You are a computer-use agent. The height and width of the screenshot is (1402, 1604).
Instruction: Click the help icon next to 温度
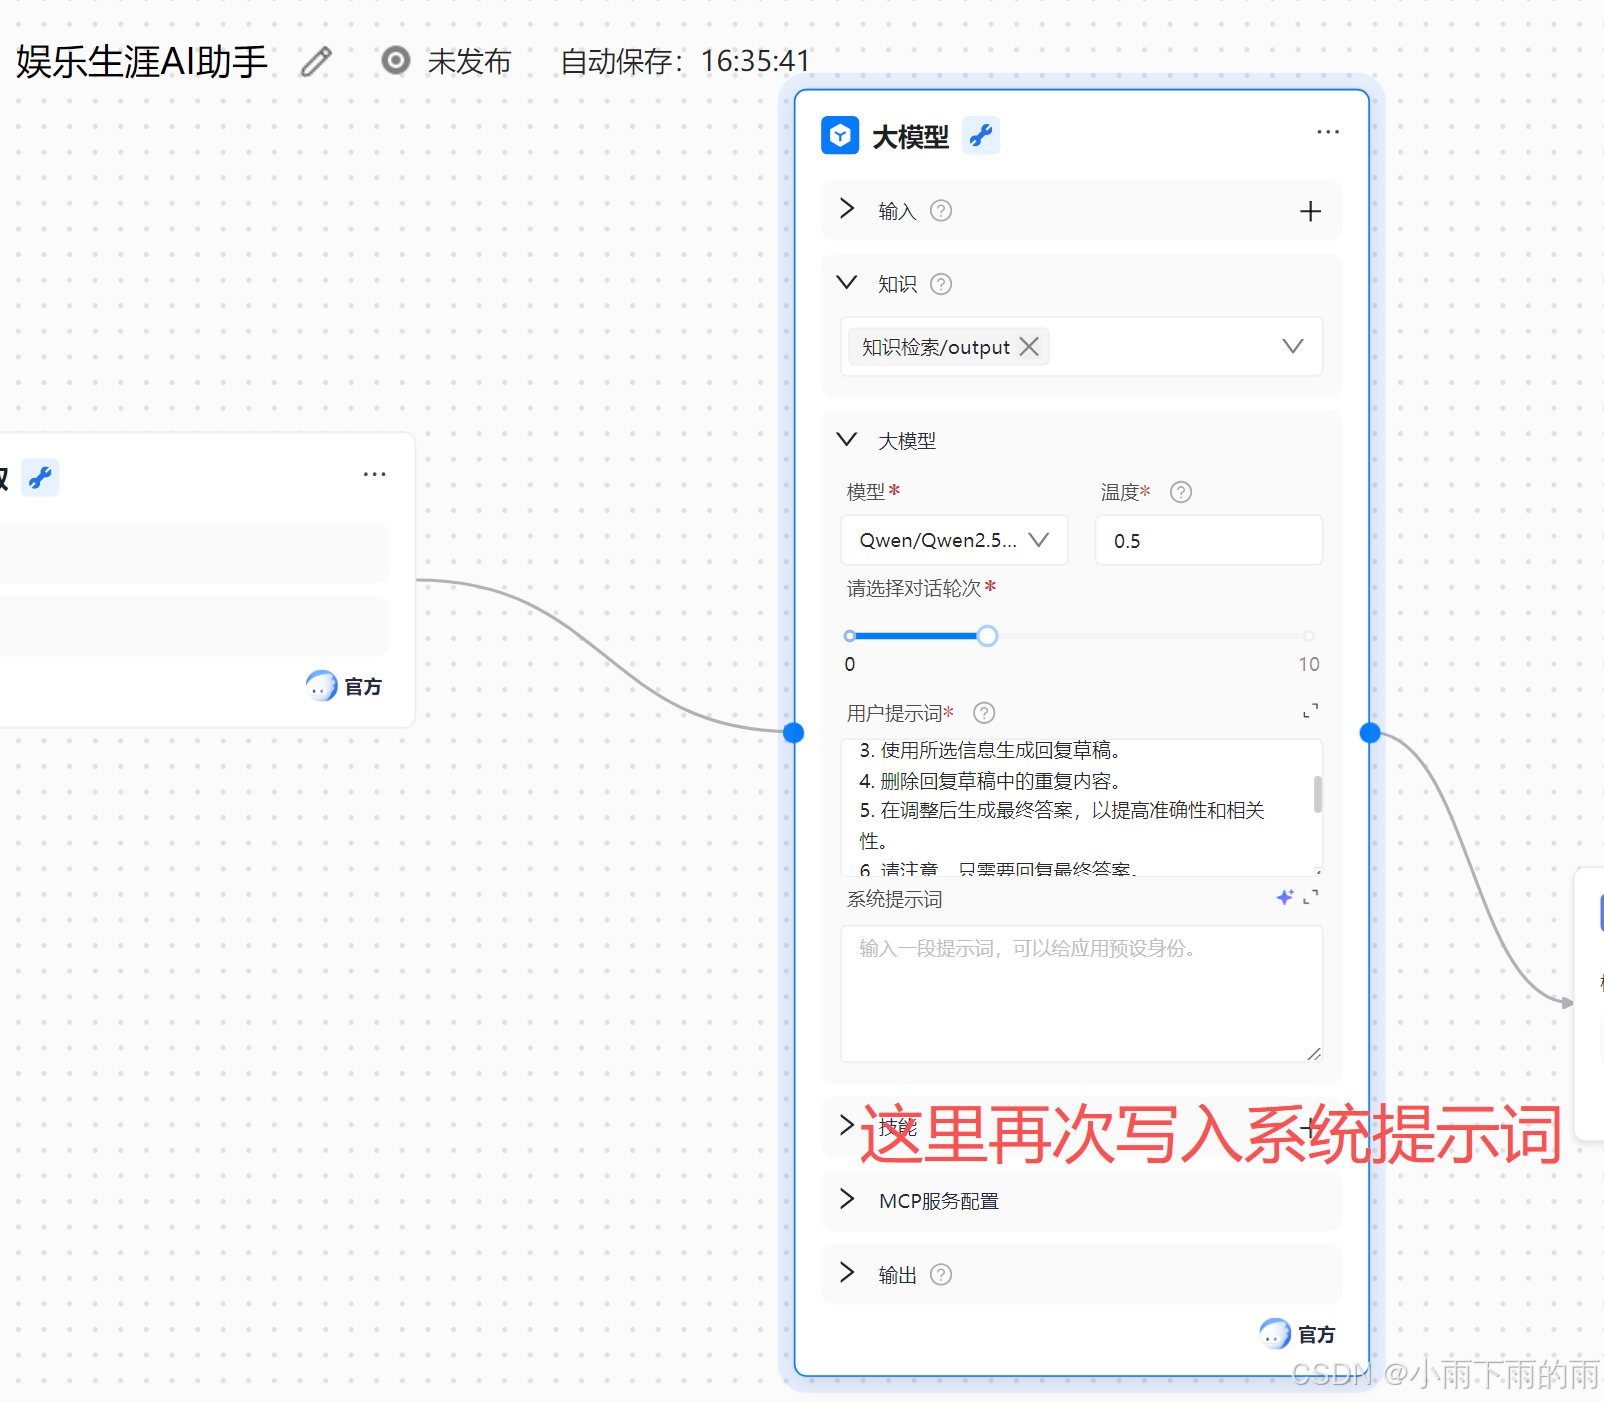1181,492
